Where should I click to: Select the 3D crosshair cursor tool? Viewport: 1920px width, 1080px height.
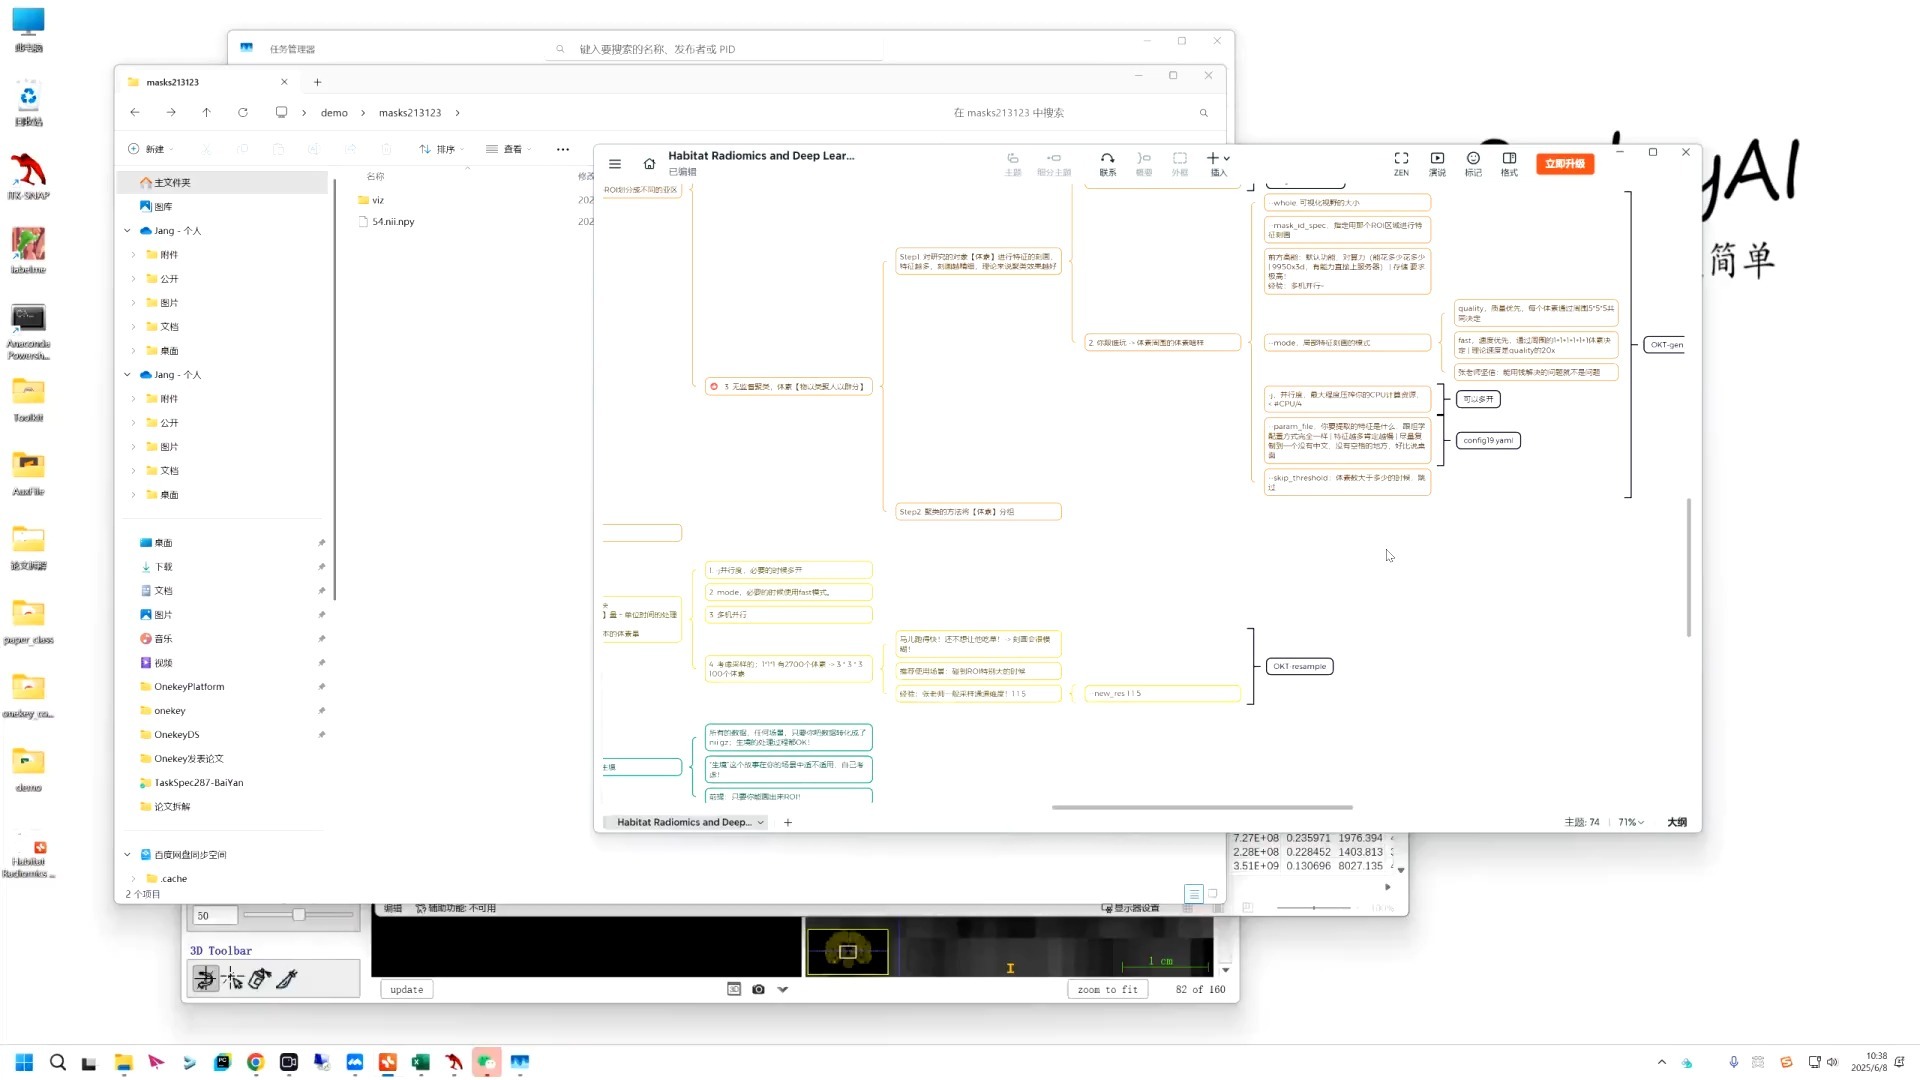(x=233, y=979)
